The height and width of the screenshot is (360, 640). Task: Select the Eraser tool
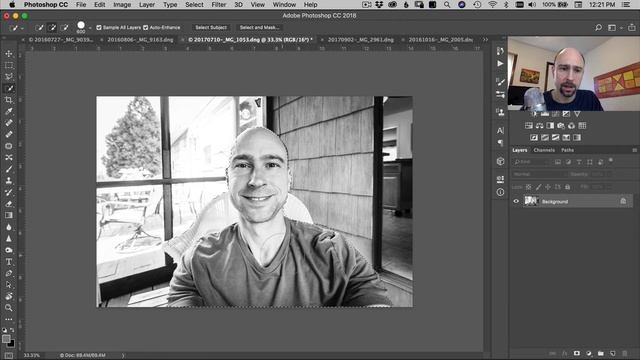9,203
